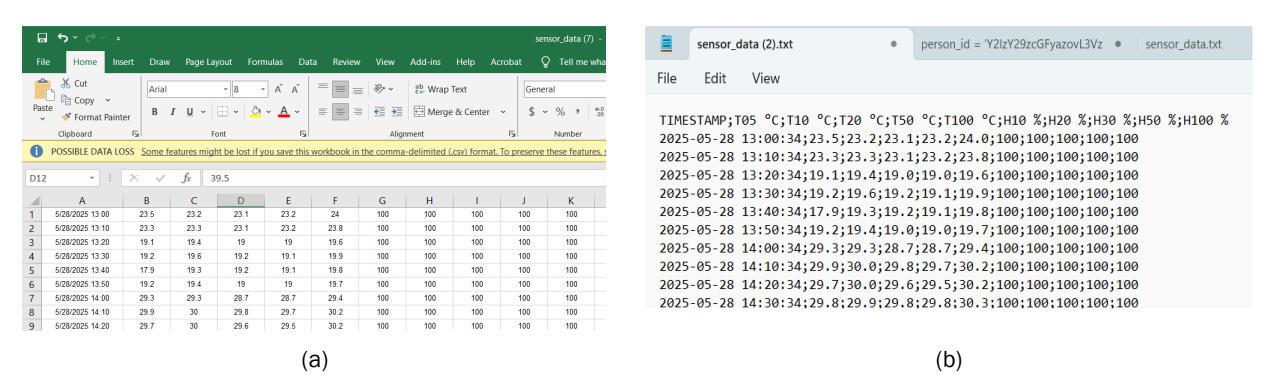
Task: Switch to the Draw ribbon tab
Action: (x=160, y=62)
